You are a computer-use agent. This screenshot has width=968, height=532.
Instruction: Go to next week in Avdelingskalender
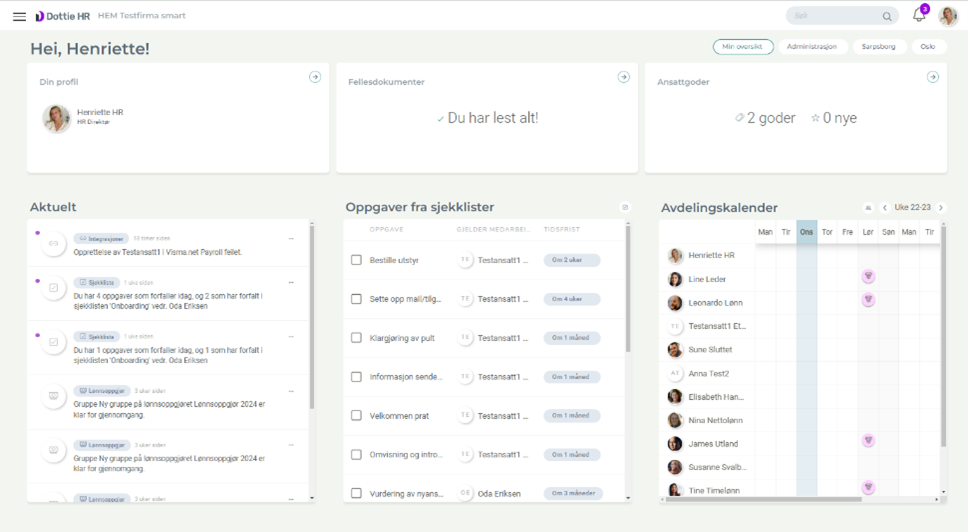[941, 208]
